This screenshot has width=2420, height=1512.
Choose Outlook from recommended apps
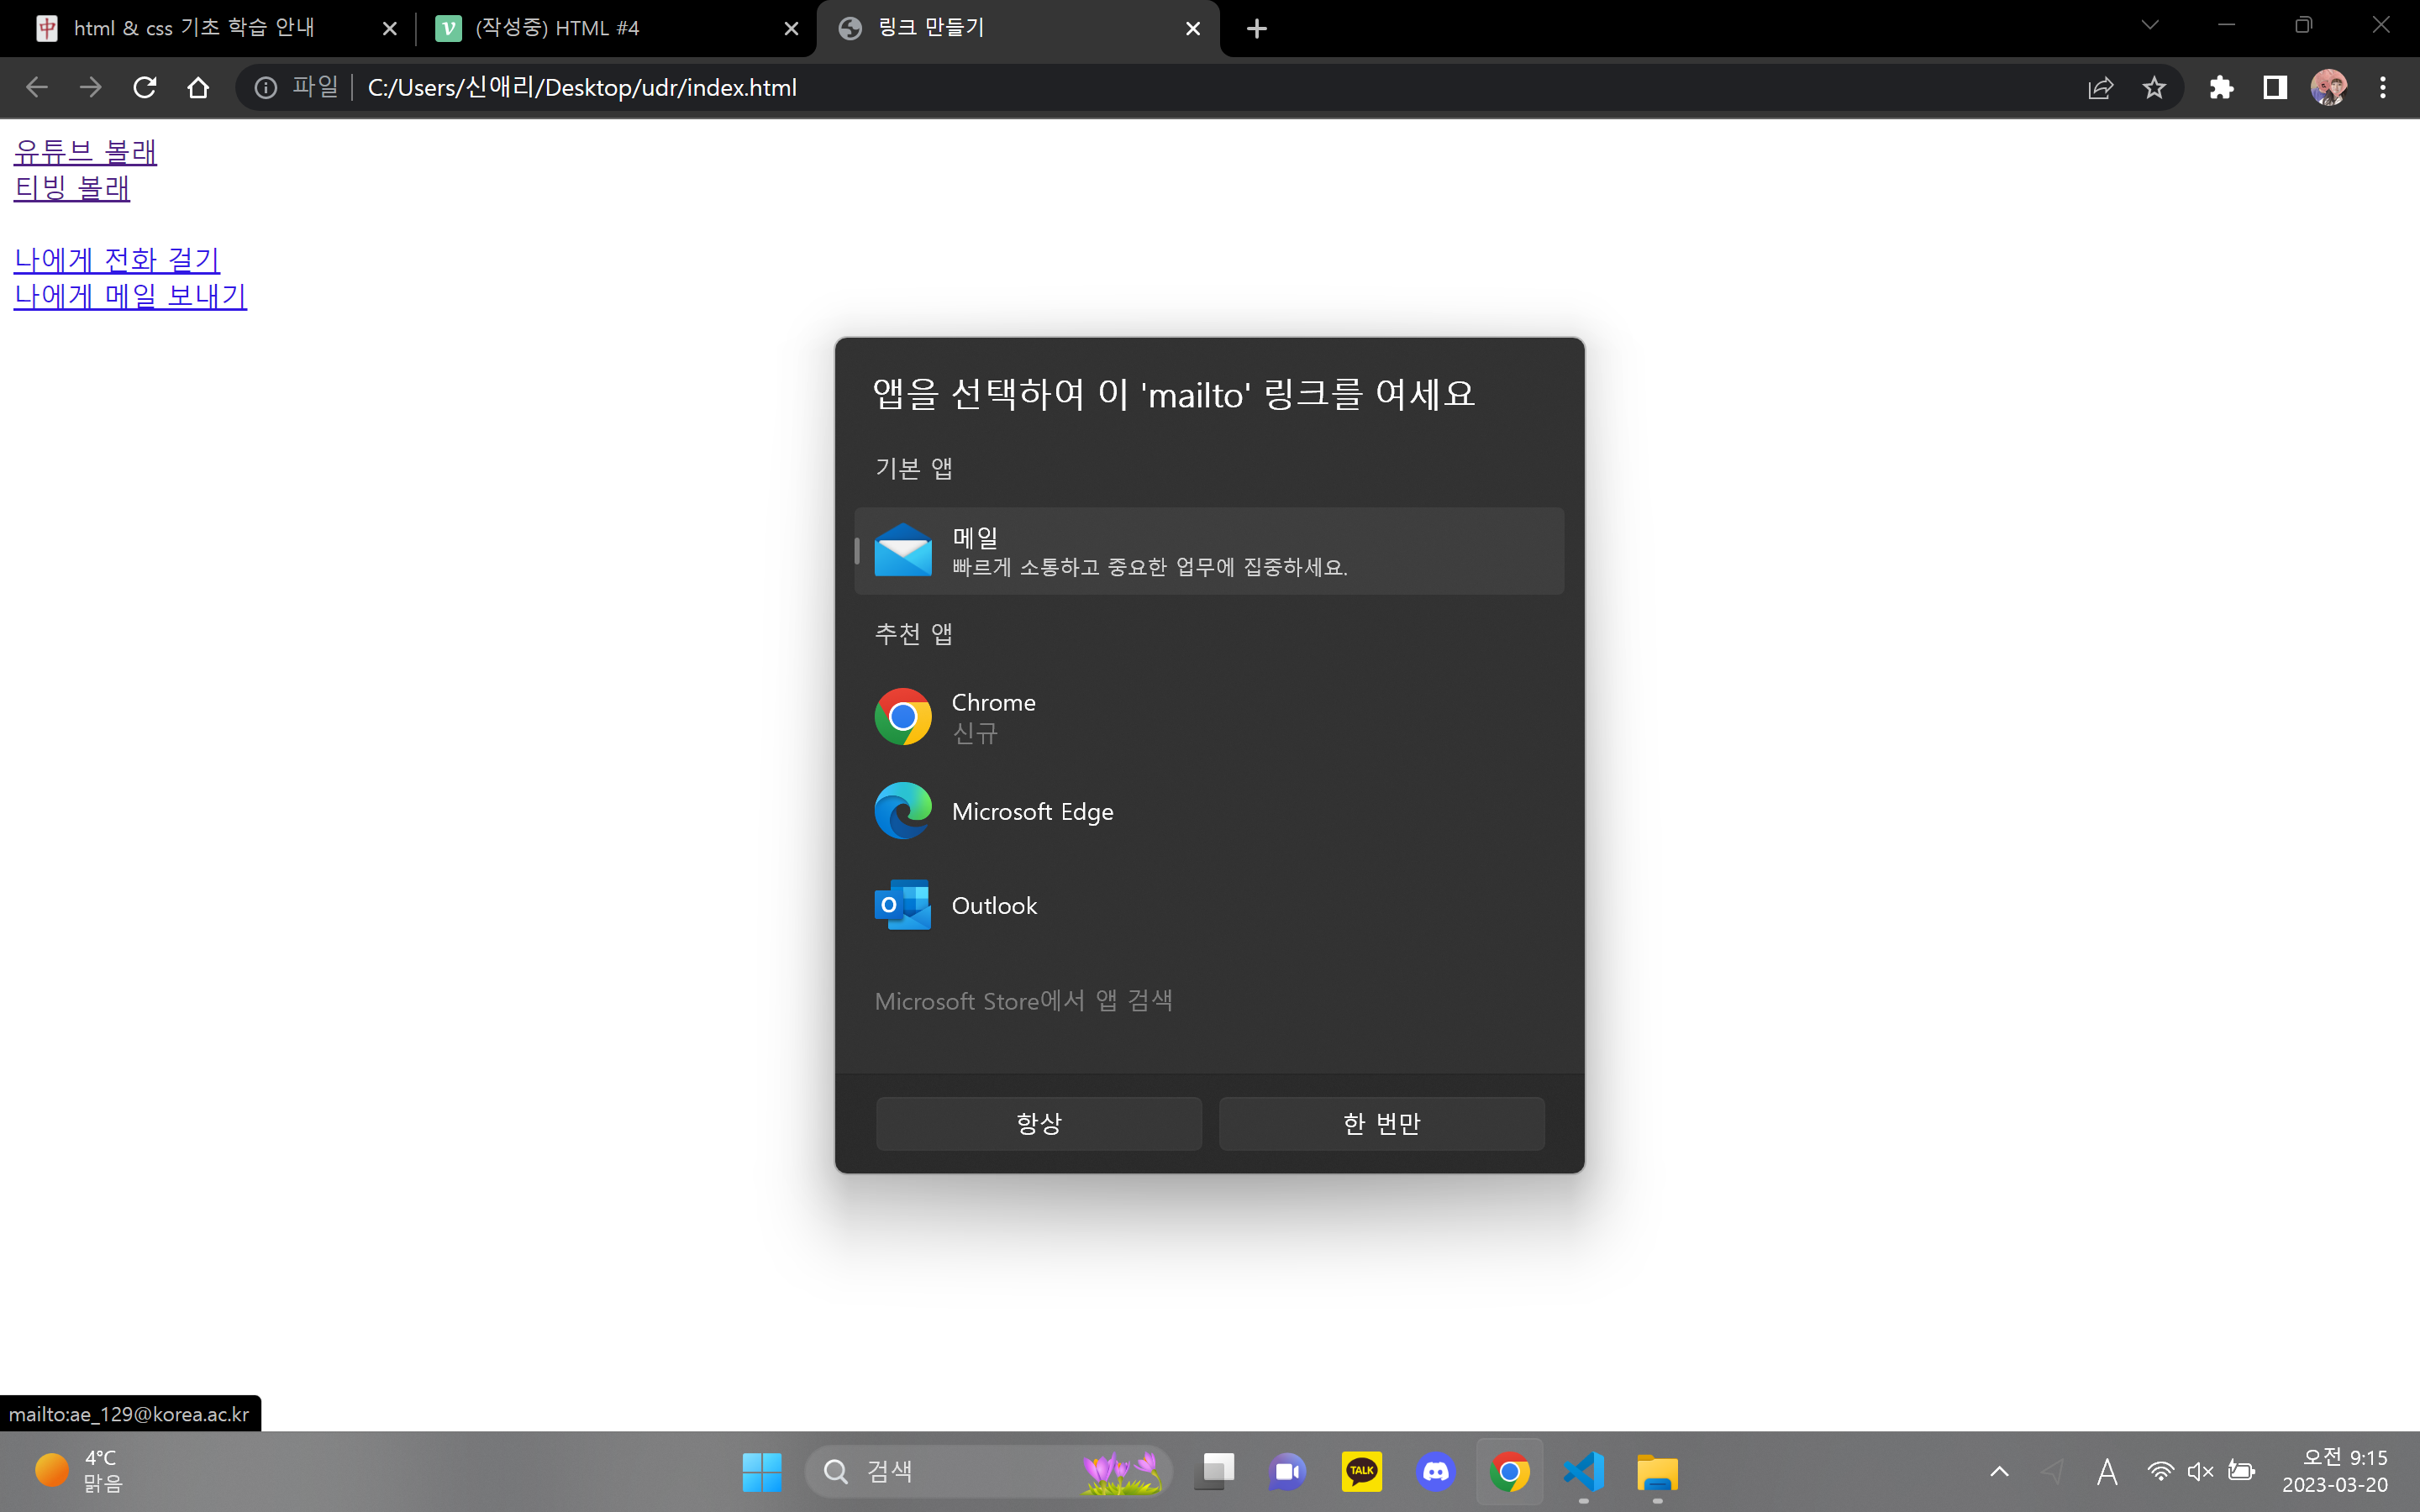(995, 905)
